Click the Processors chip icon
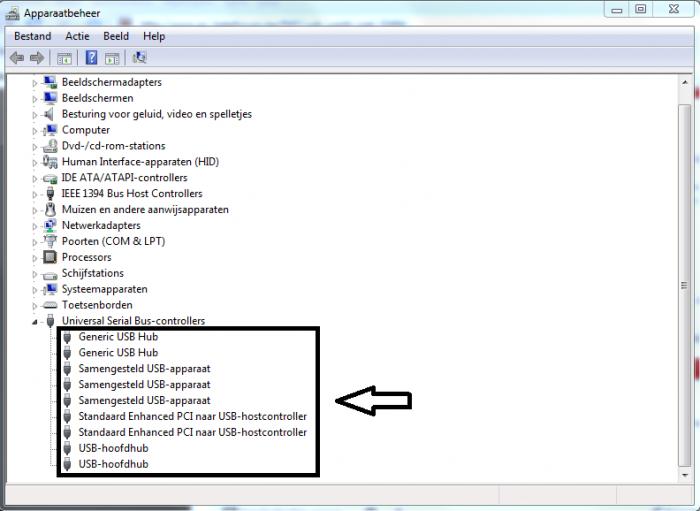 pyautogui.click(x=50, y=257)
